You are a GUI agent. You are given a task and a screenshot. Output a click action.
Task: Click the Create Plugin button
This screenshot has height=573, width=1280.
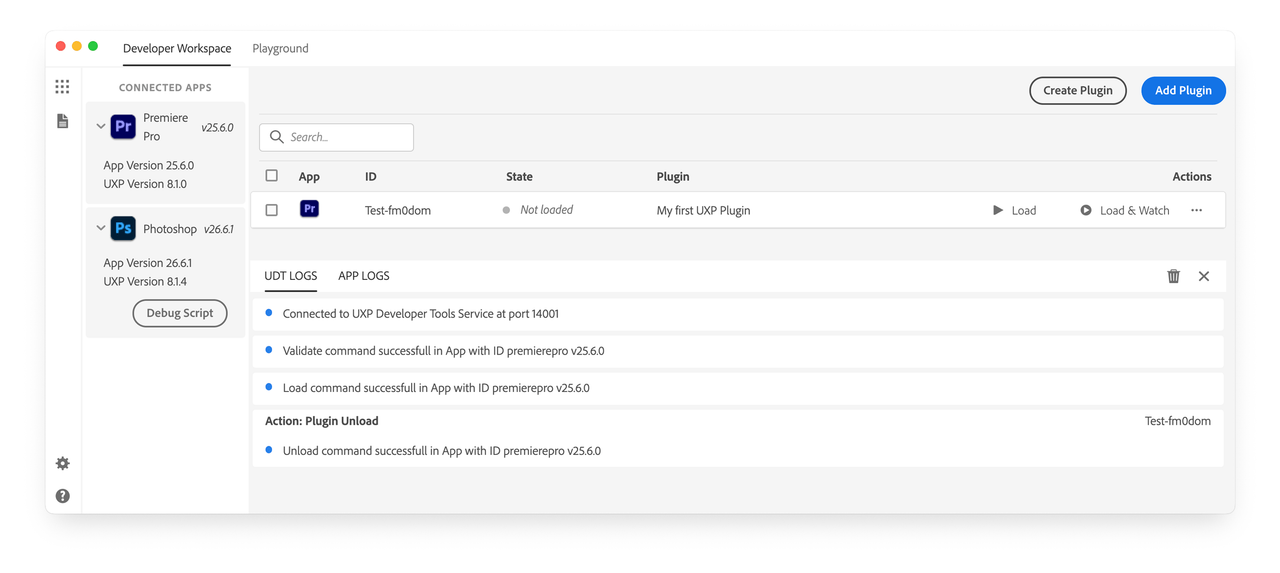click(x=1077, y=90)
